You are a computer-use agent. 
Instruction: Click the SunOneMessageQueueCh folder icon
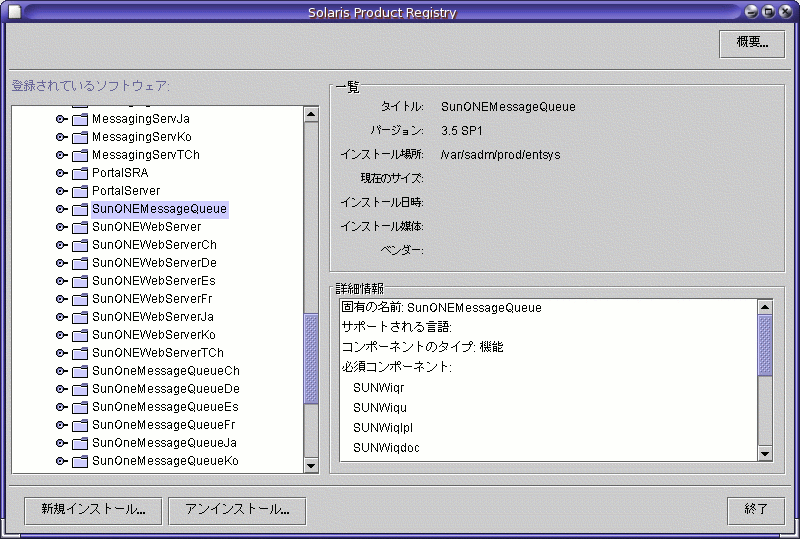point(80,371)
